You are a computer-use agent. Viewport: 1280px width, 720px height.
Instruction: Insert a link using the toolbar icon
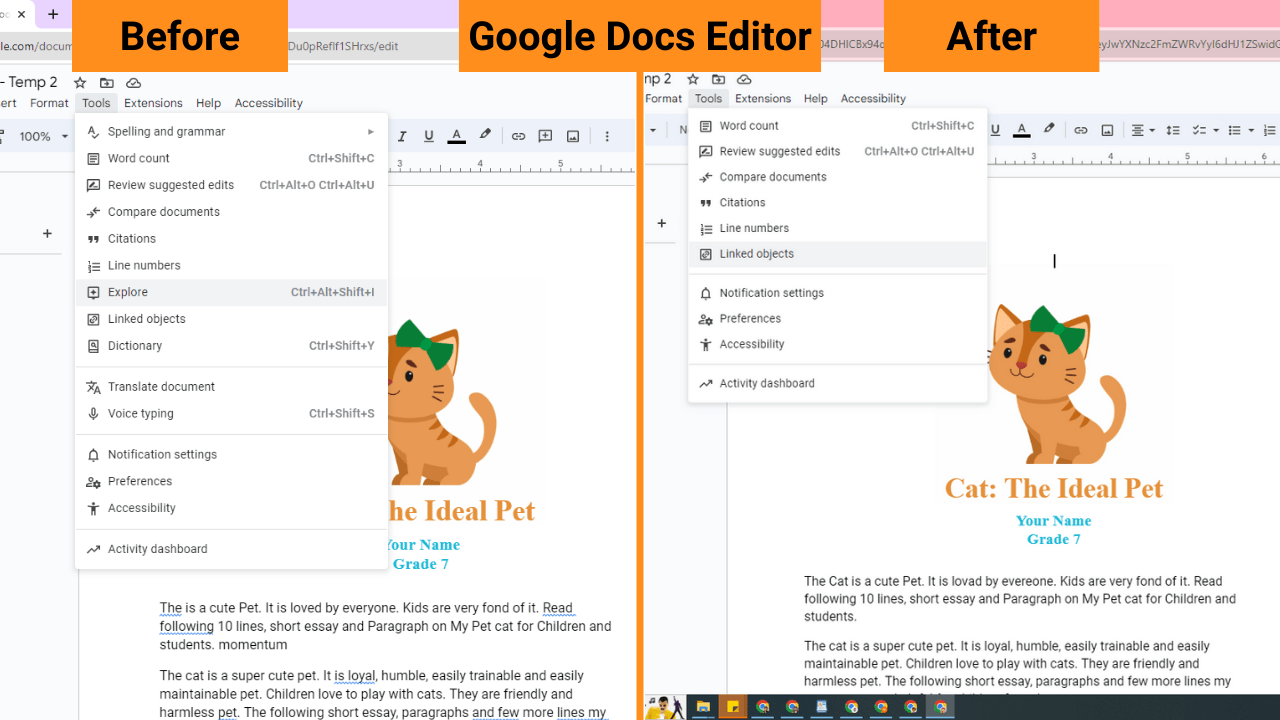point(519,135)
